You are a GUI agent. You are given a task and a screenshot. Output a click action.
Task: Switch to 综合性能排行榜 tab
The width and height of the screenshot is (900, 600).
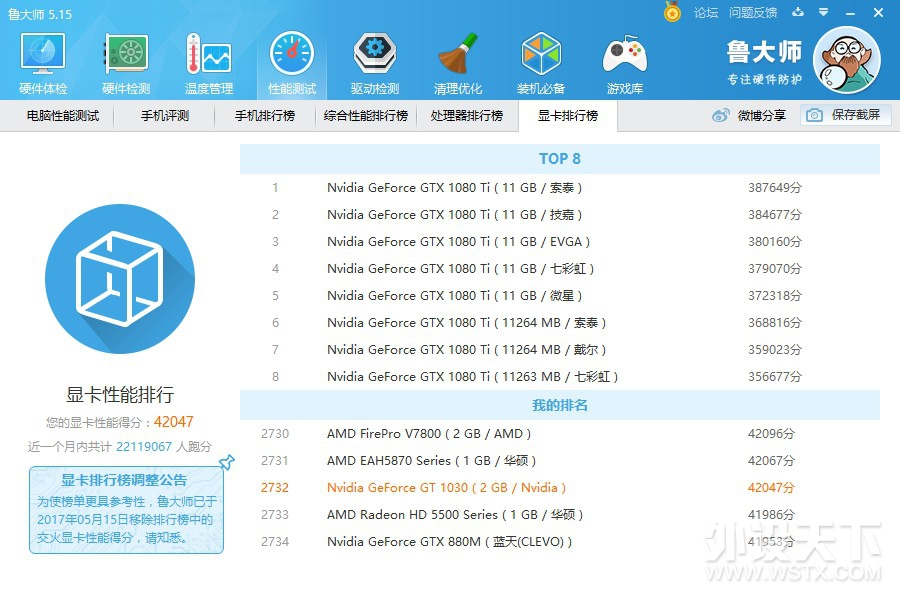(x=366, y=115)
